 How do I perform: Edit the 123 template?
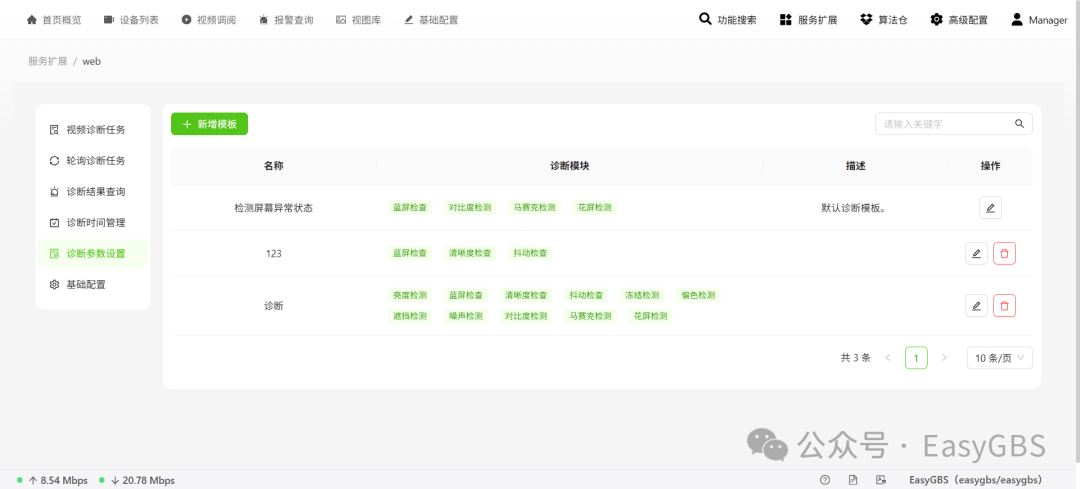[x=976, y=253]
